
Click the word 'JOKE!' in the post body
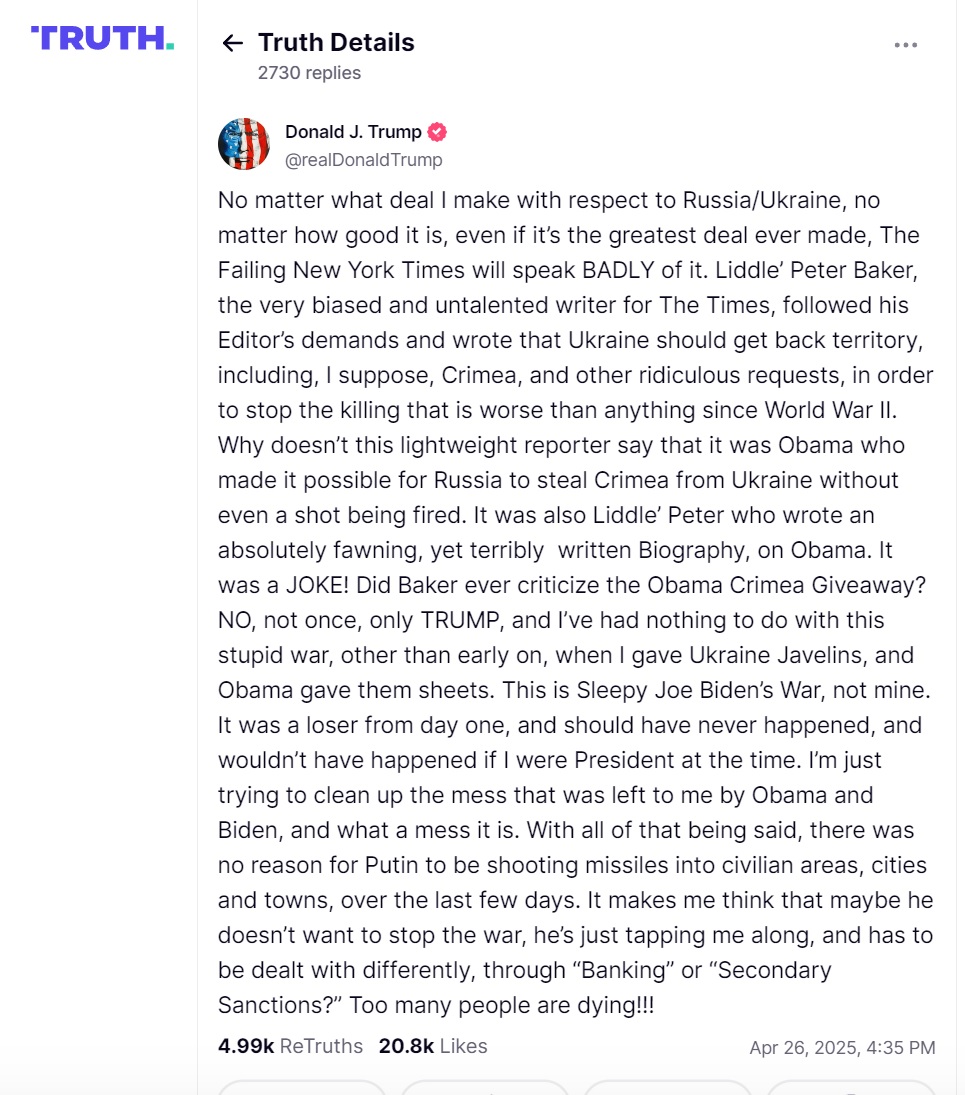click(317, 585)
